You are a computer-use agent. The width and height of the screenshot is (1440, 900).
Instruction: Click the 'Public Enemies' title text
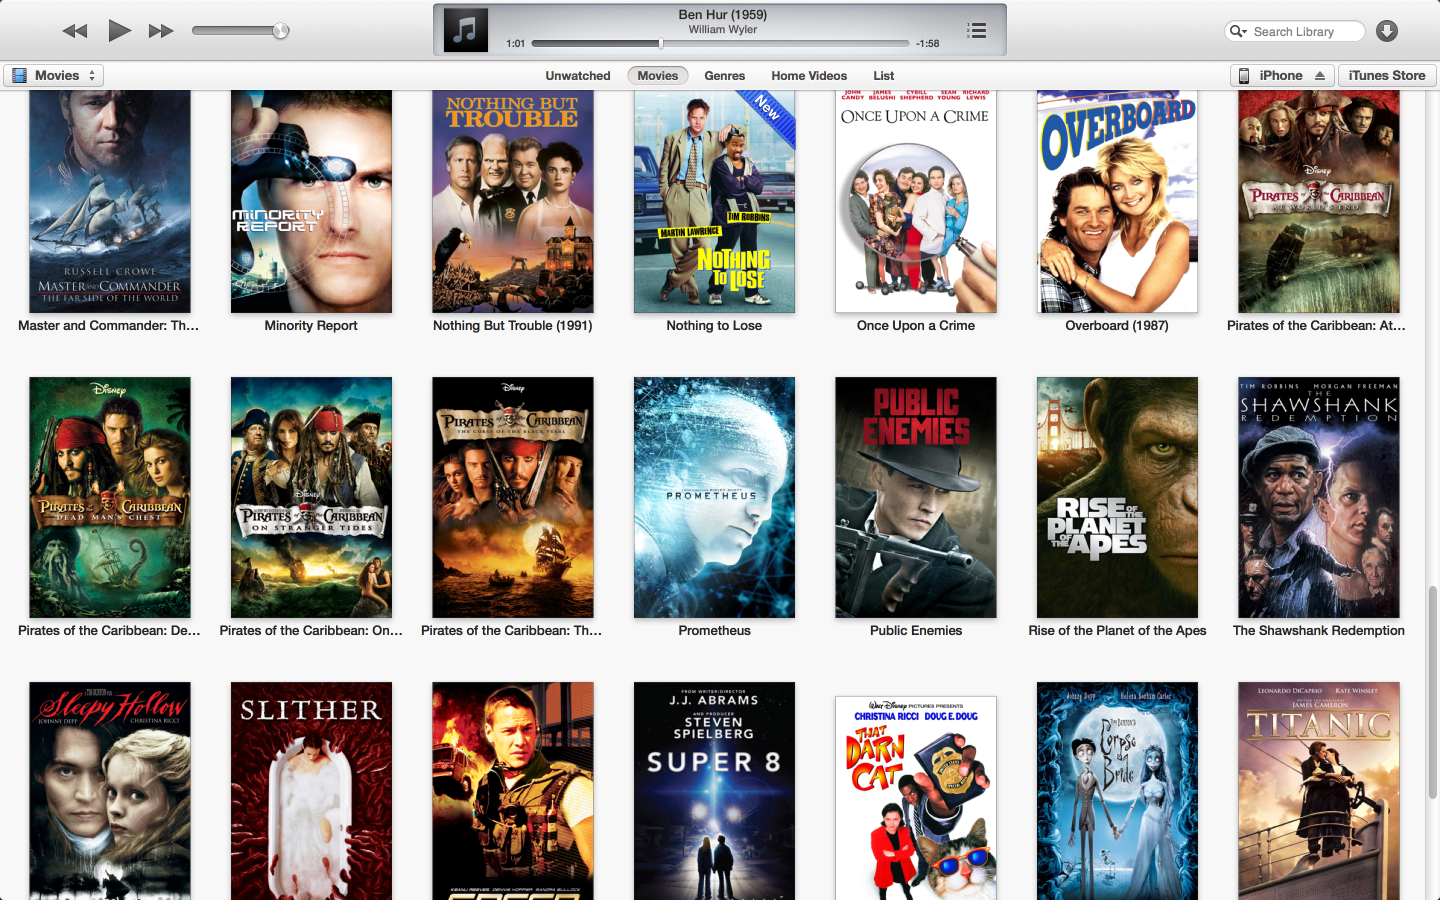pyautogui.click(x=916, y=631)
